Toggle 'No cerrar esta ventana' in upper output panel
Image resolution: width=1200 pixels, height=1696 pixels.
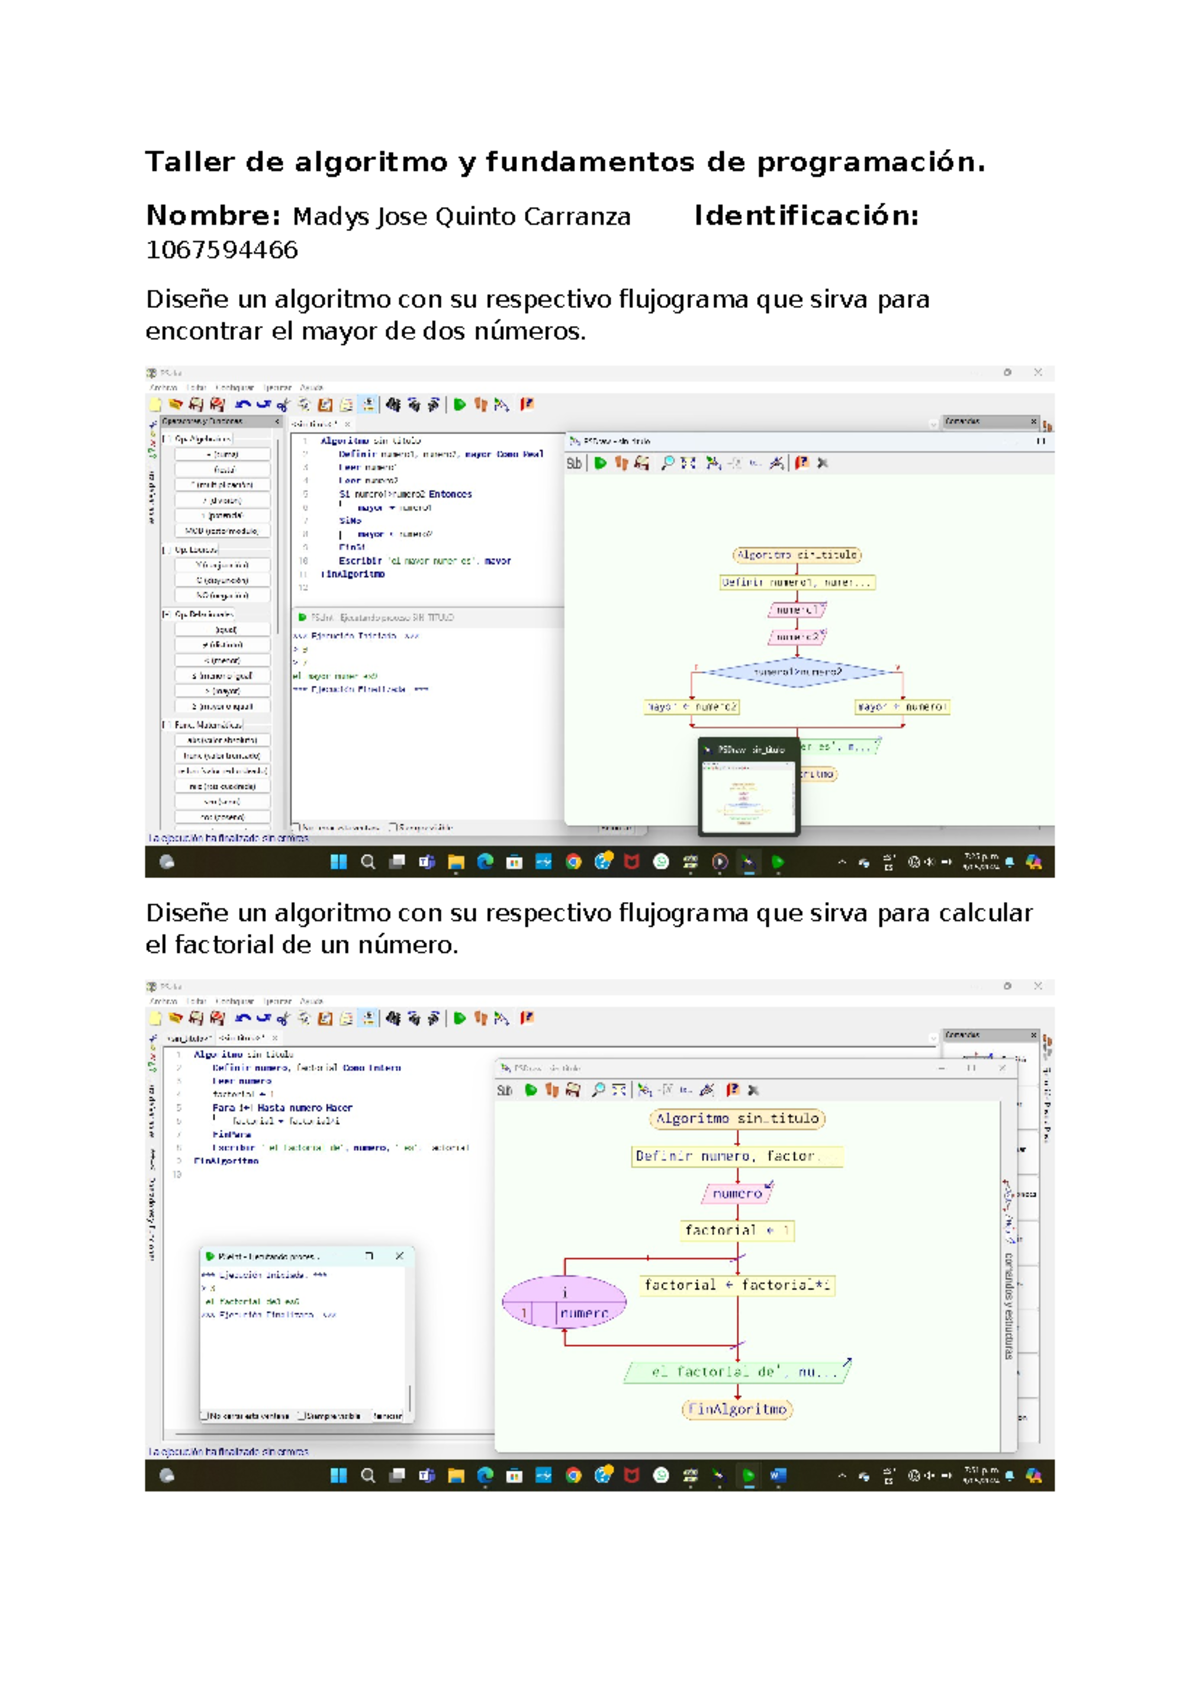[337, 828]
